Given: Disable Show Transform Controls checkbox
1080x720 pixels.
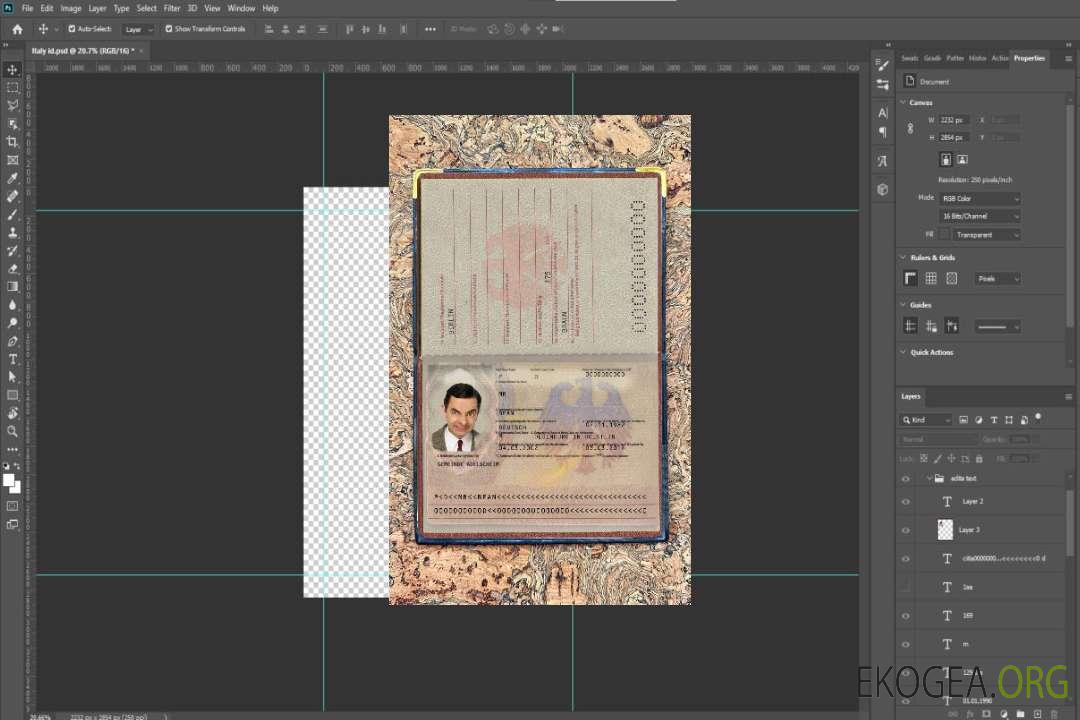Looking at the screenshot, I should [x=168, y=29].
